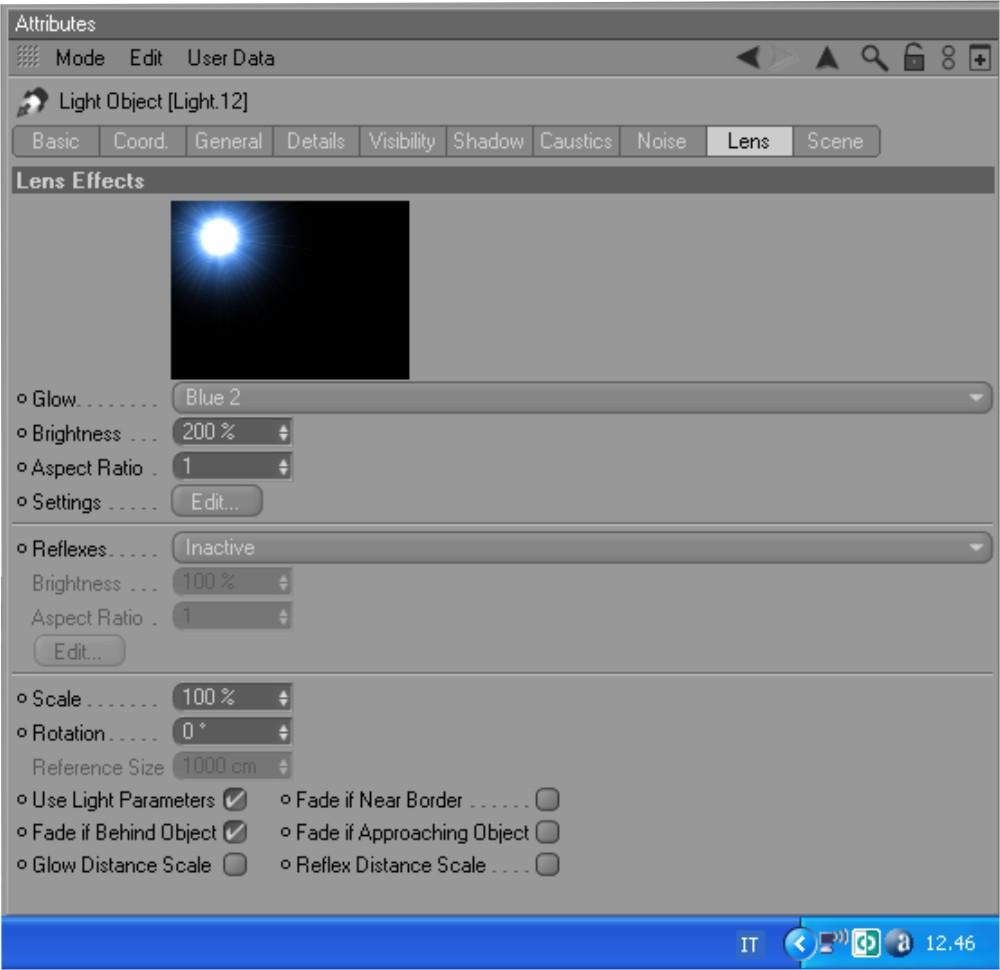
Task: Open the network connection tray icon
Action: click(x=834, y=941)
